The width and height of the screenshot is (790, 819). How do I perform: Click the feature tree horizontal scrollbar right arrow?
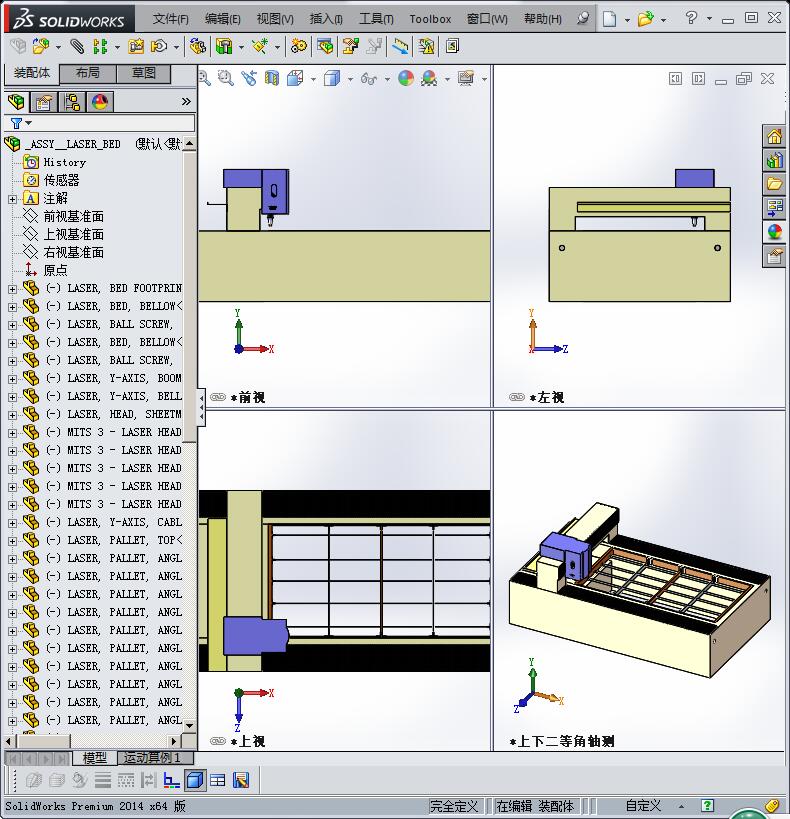point(175,741)
